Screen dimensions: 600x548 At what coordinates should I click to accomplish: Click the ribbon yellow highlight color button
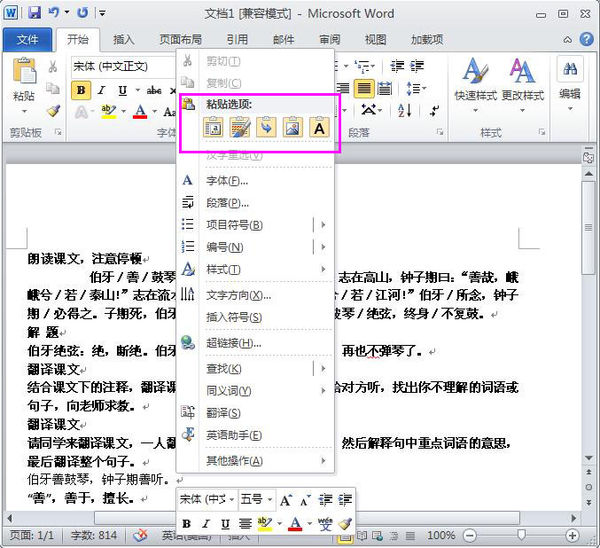click(x=109, y=111)
